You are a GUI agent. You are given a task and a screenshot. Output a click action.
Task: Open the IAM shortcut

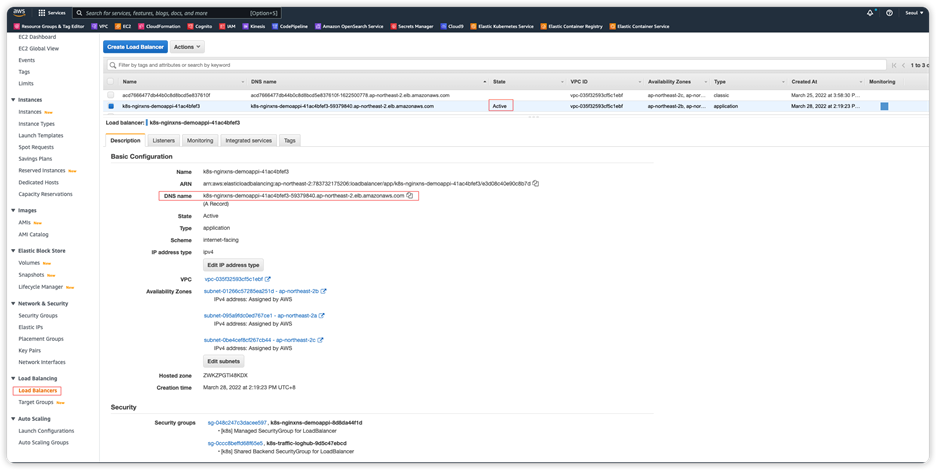point(227,26)
